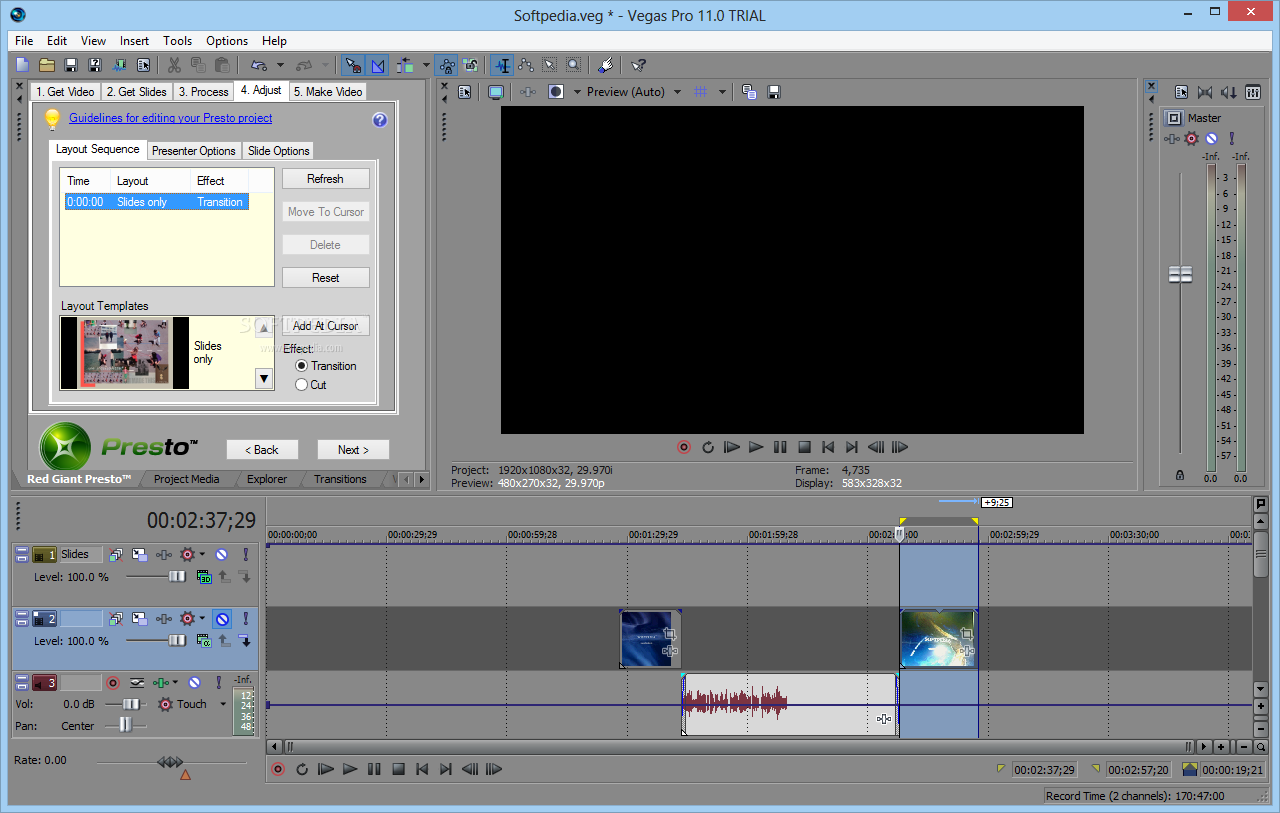Click Make Compositing Child on track 2
Screen dimensions: 1280x813
244,641
